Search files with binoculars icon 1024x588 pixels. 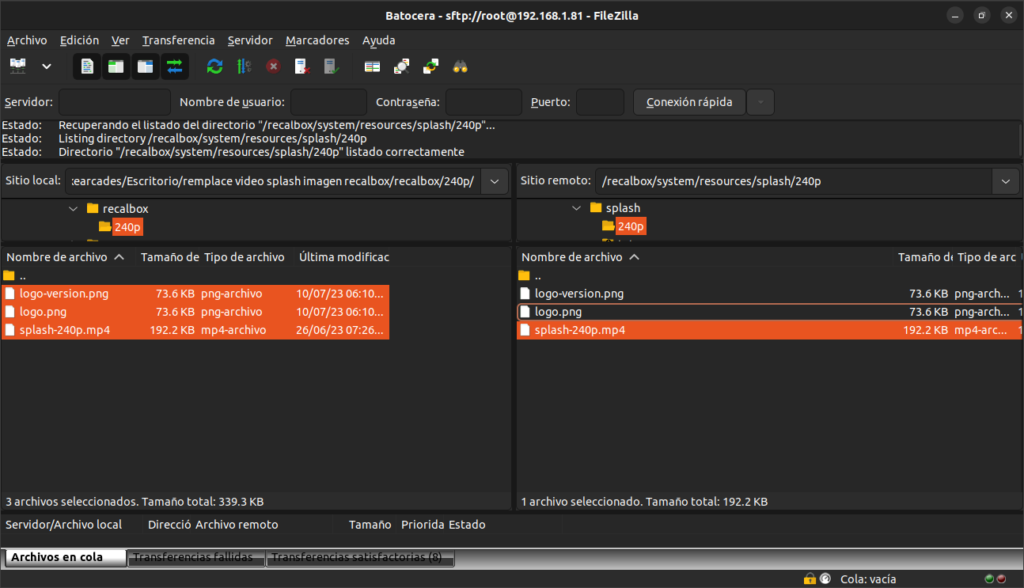pos(460,66)
